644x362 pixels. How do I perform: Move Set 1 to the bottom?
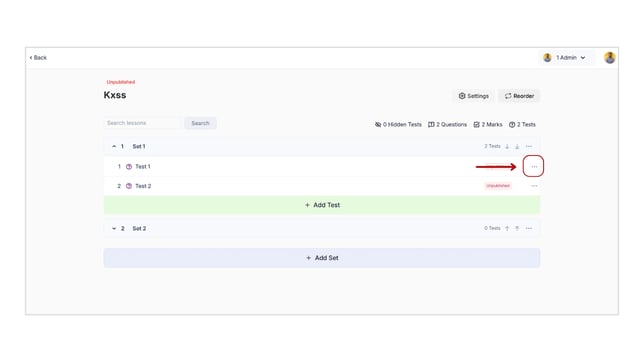[517, 146]
